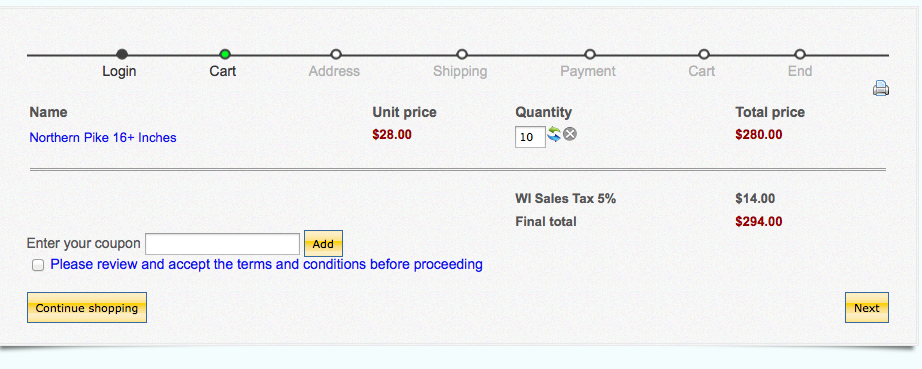The image size is (922, 369).
Task: Select the Address step label
Action: [334, 72]
